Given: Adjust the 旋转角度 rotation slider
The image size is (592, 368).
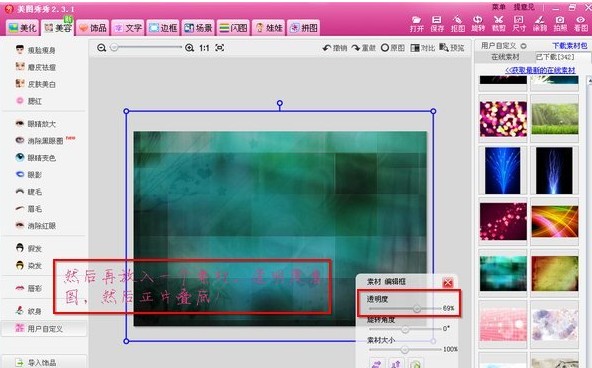Looking at the screenshot, I should pos(405,329).
